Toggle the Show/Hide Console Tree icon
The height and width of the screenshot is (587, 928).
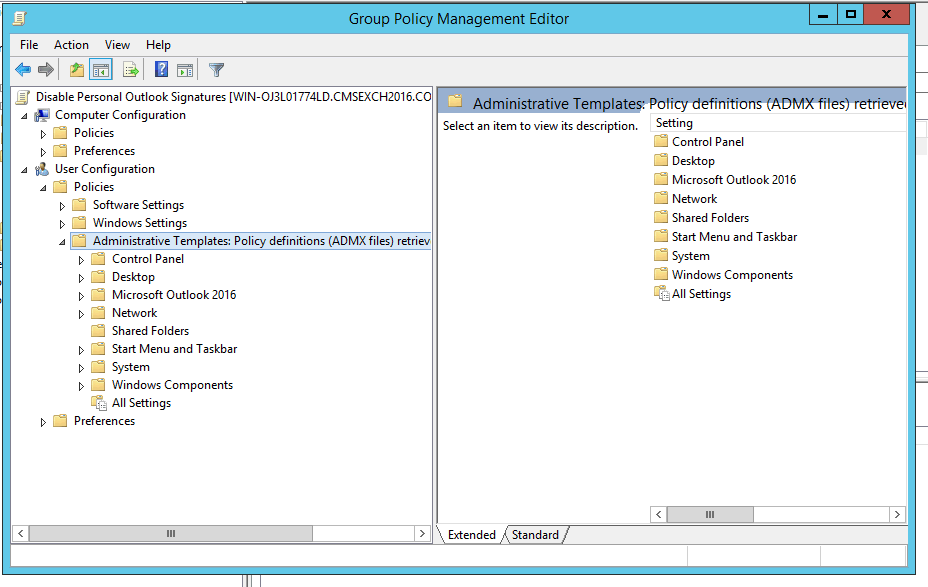pyautogui.click(x=100, y=69)
